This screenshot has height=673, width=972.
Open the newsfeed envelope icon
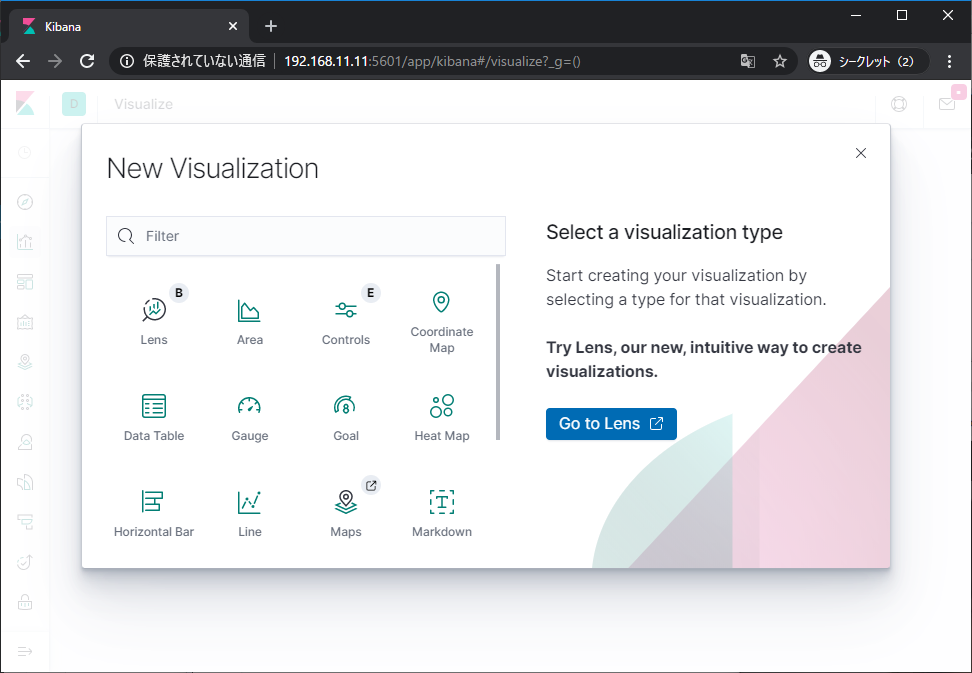[946, 104]
